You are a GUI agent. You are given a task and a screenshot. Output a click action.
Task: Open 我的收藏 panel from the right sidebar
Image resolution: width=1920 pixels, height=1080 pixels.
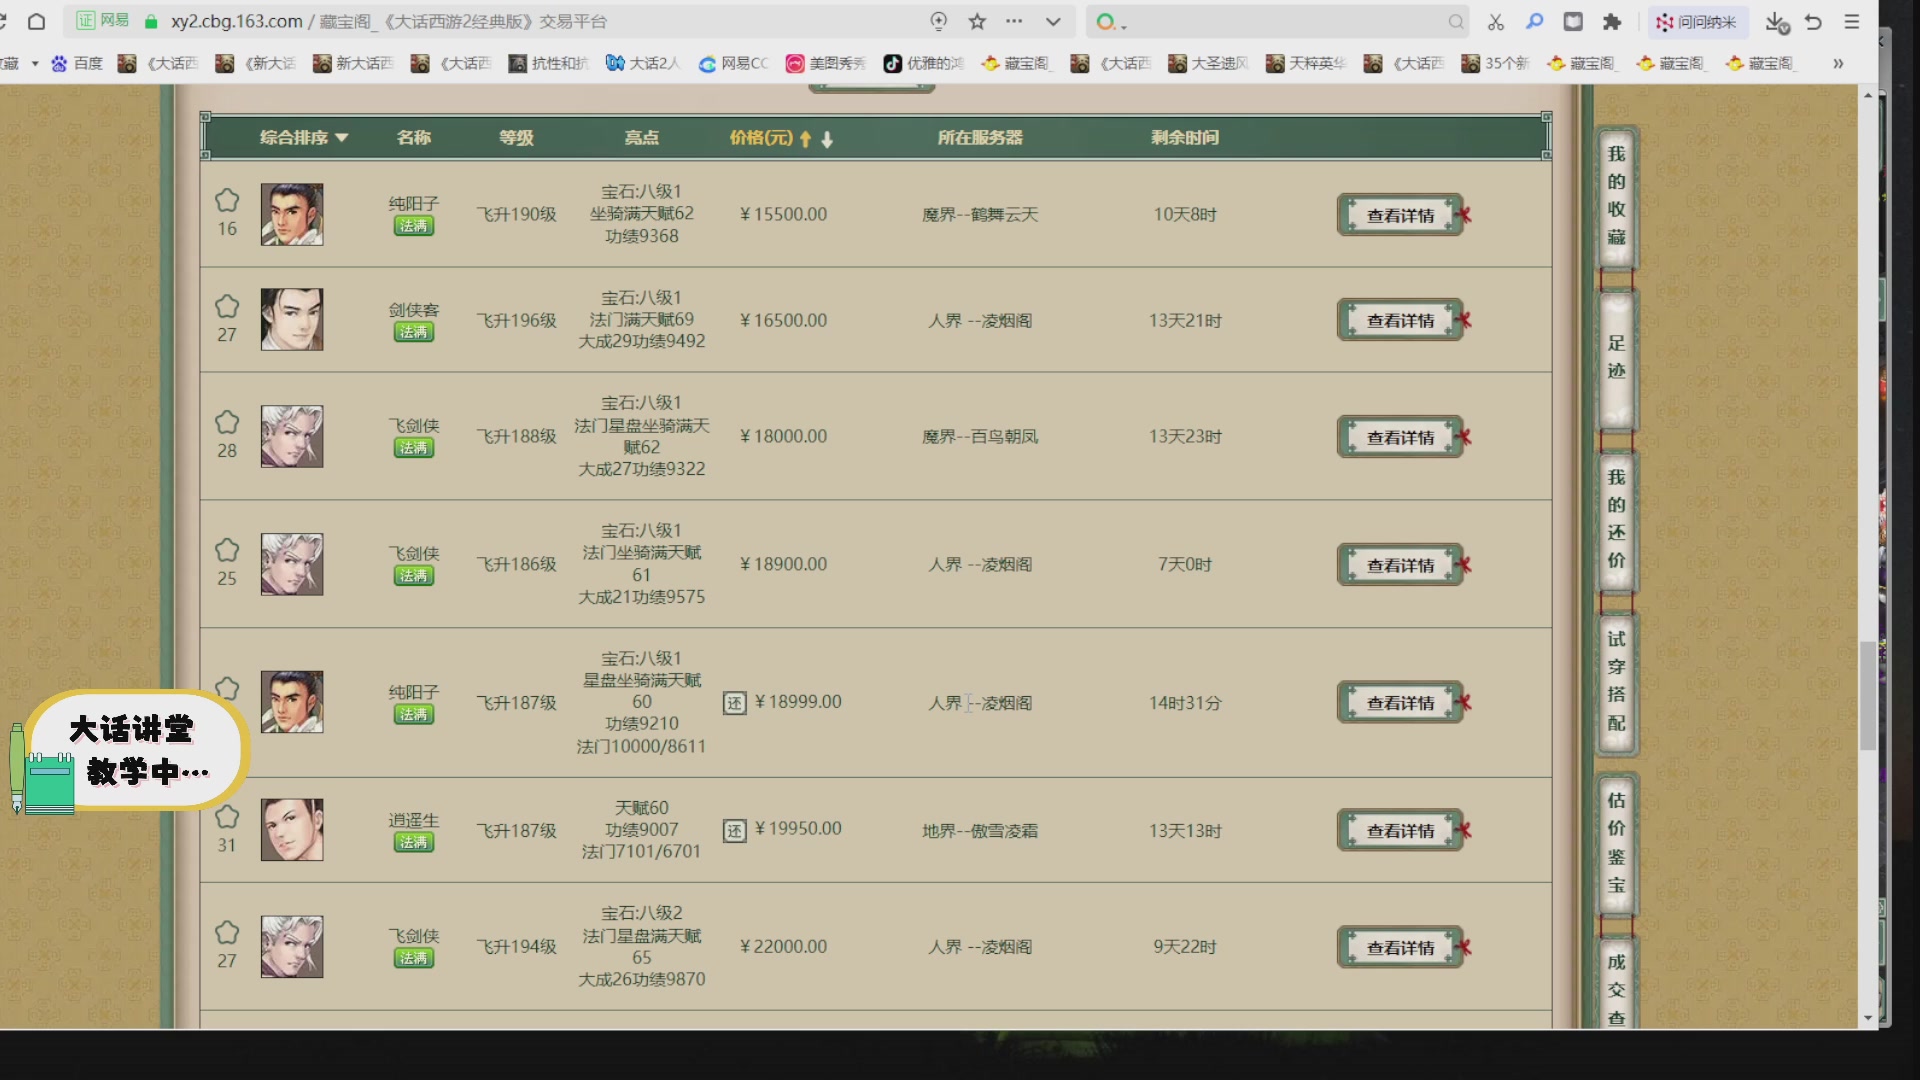pyautogui.click(x=1616, y=200)
